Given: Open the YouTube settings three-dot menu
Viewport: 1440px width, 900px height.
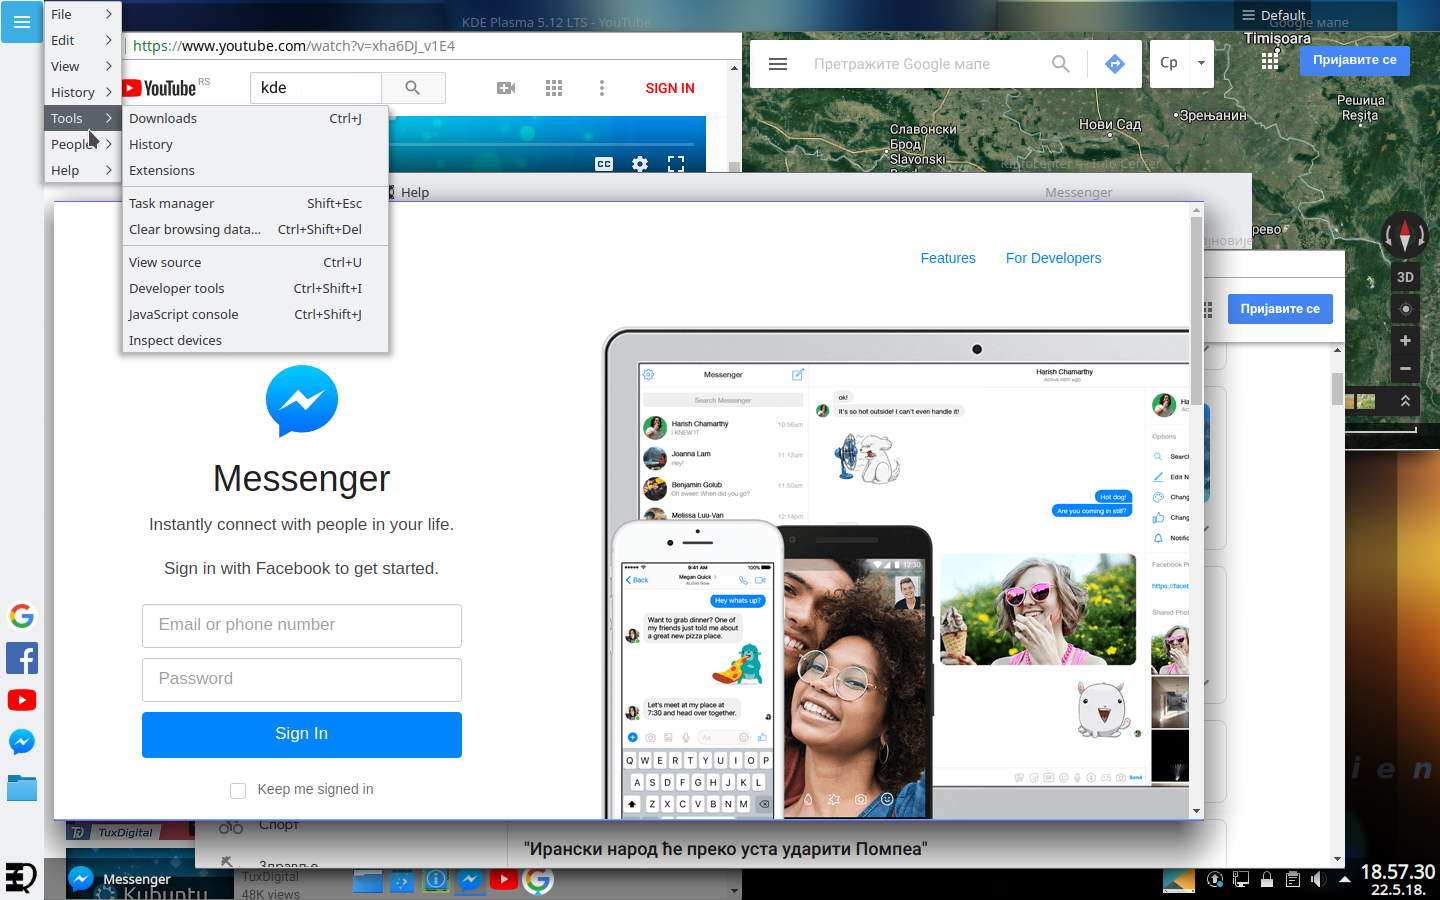Looking at the screenshot, I should (x=601, y=88).
